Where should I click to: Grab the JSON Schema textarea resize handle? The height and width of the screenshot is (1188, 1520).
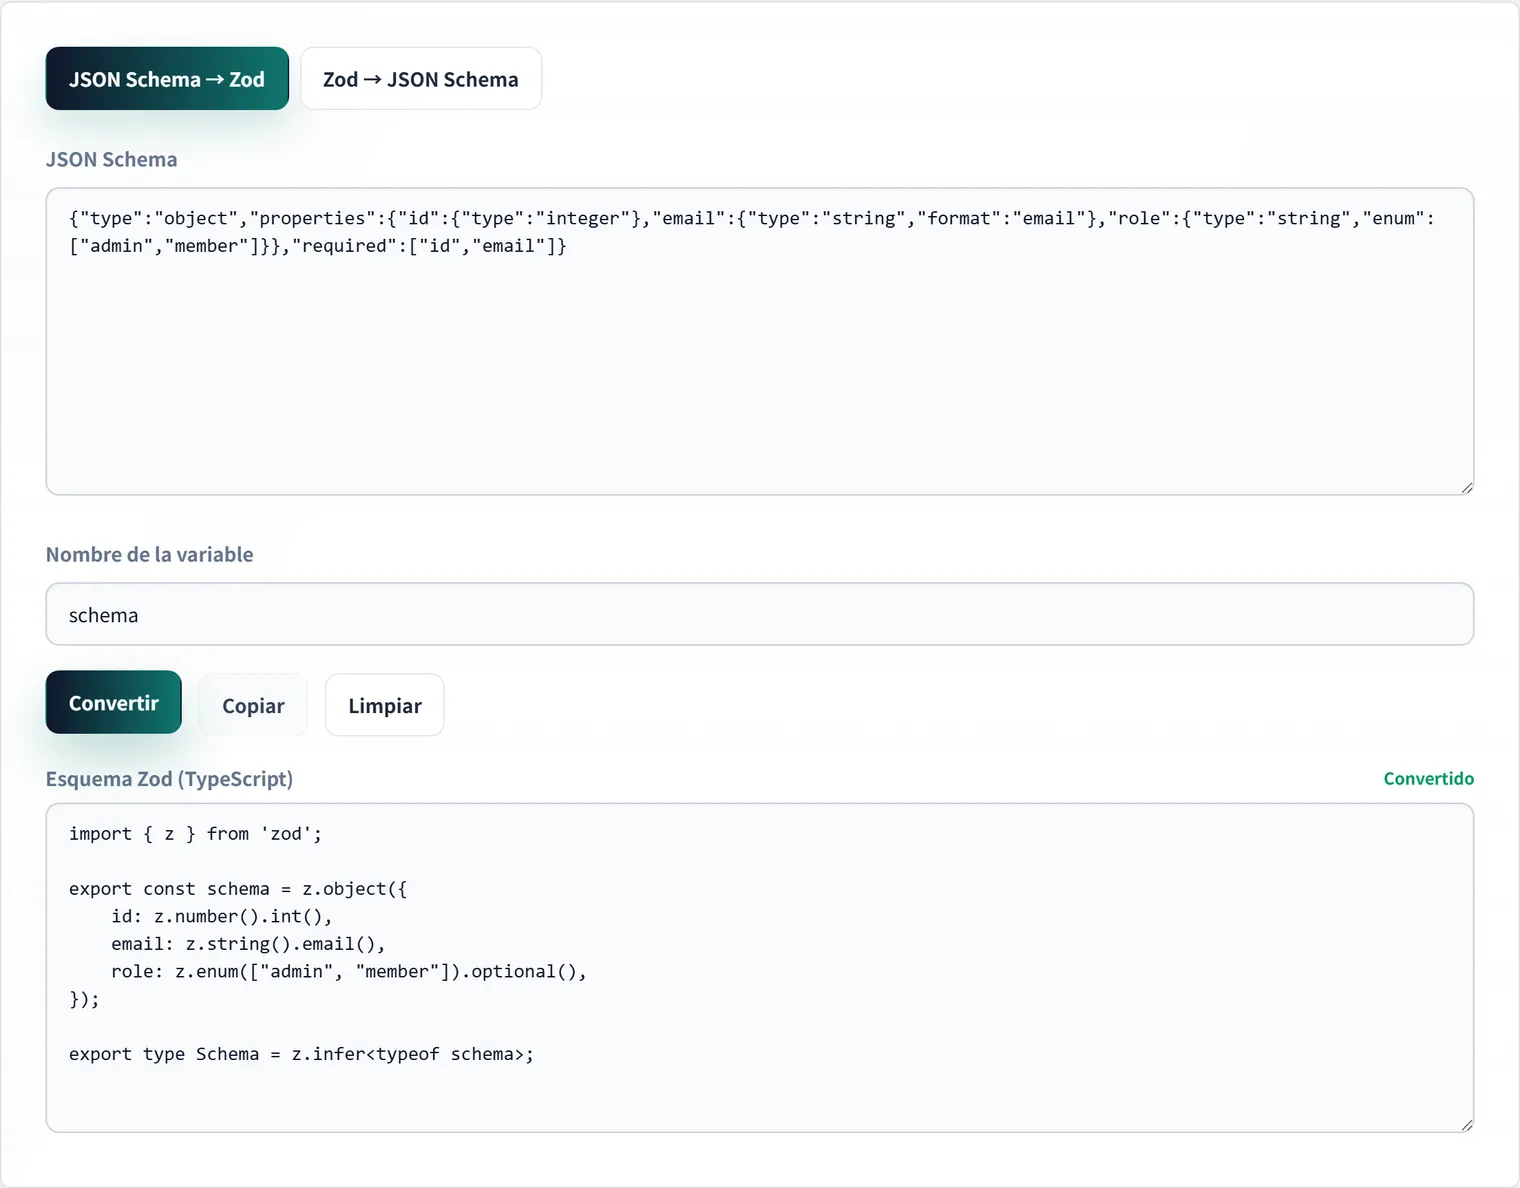click(1466, 487)
